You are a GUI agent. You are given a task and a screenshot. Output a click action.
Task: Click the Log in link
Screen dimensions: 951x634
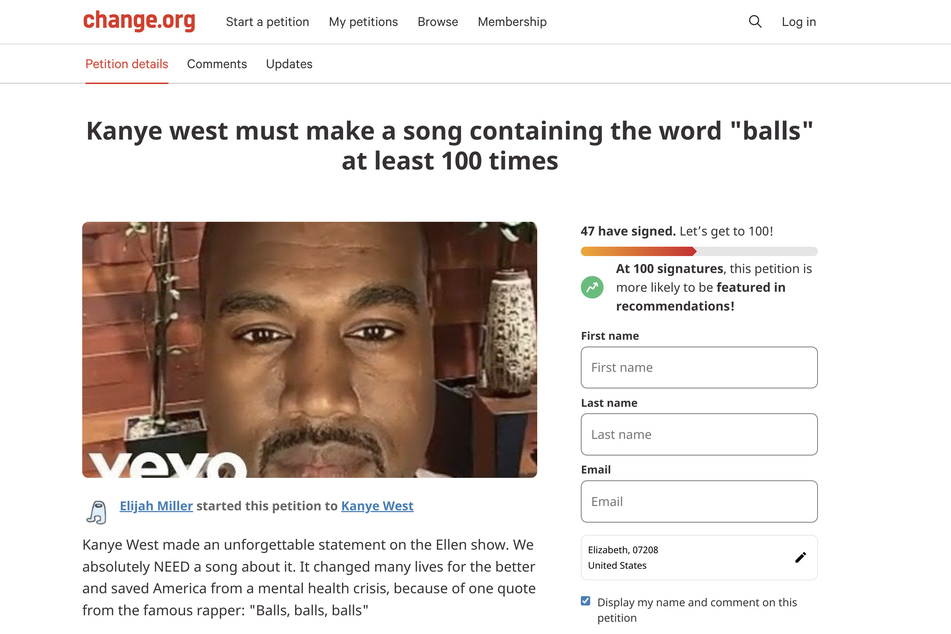coord(799,22)
